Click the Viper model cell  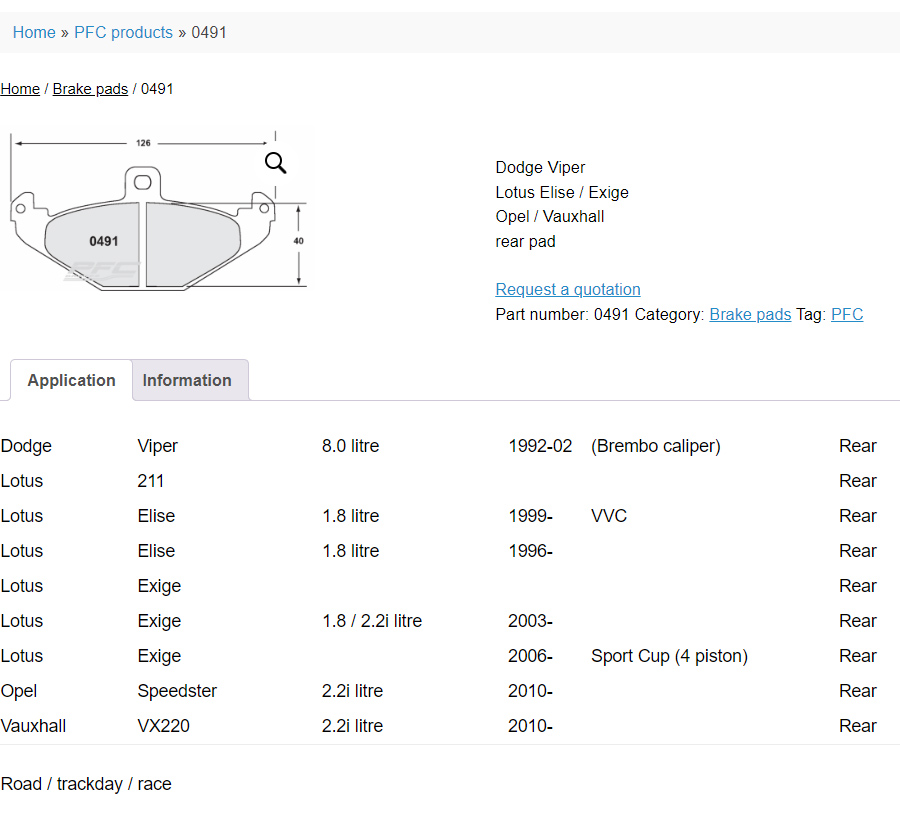click(x=158, y=446)
